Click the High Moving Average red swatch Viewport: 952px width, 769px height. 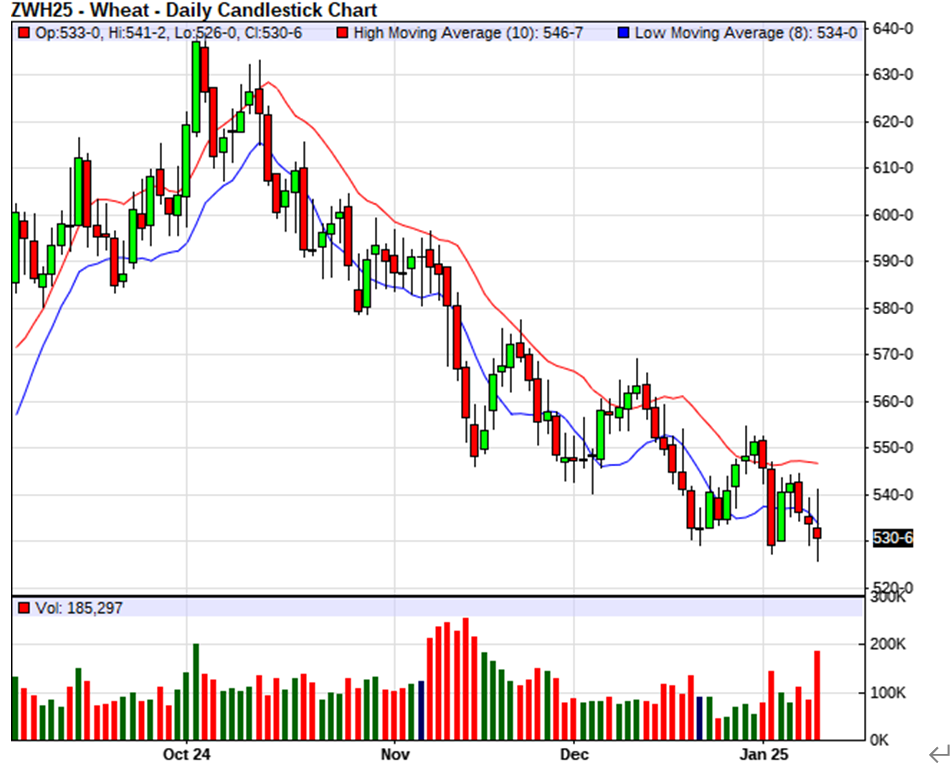click(343, 33)
